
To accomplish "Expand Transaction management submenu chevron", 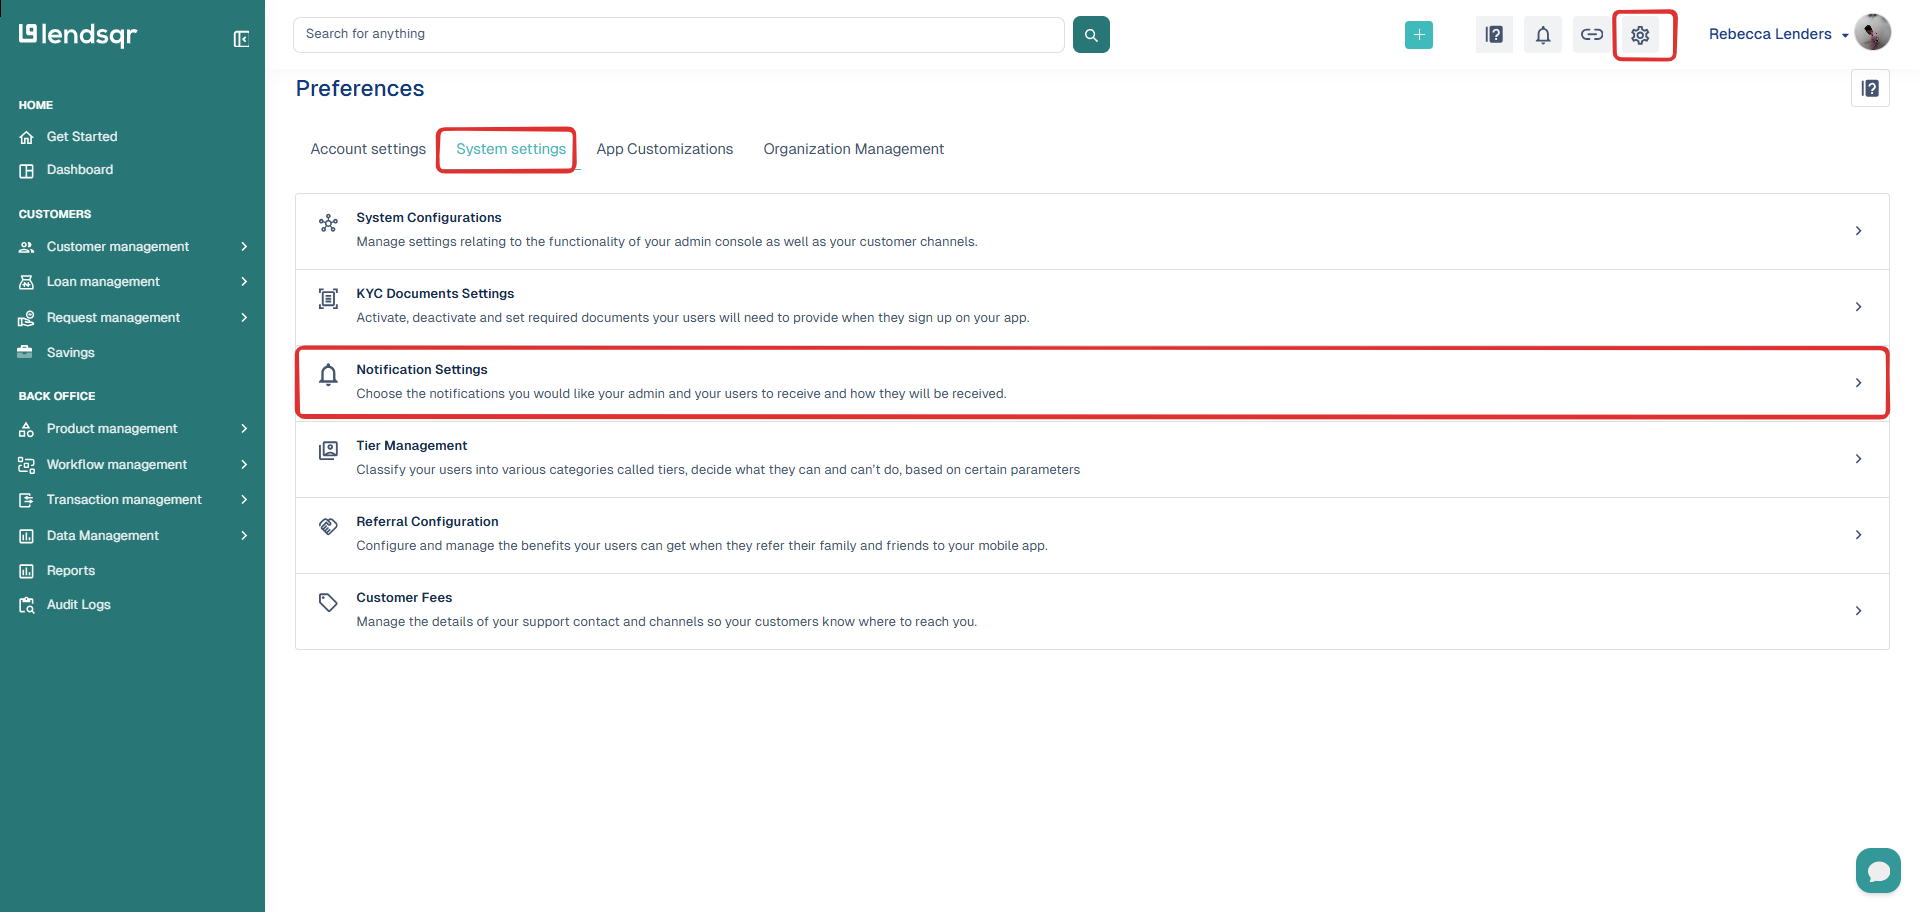I will [244, 500].
